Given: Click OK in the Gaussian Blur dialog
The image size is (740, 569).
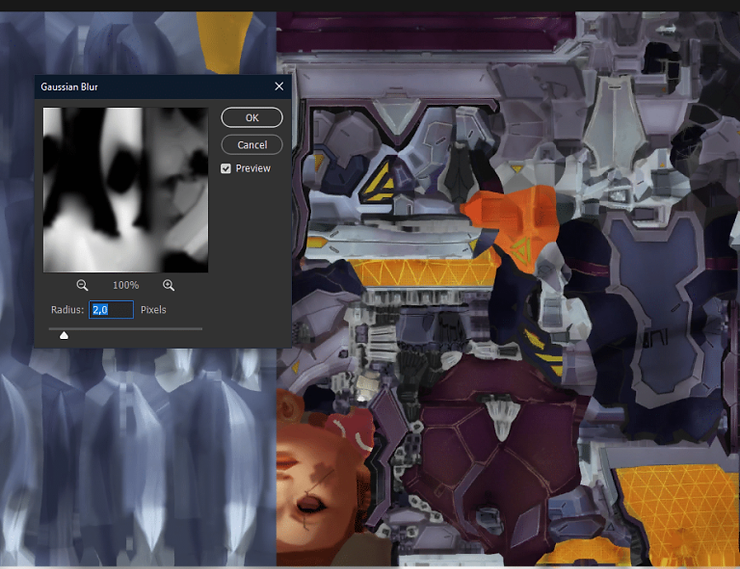Looking at the screenshot, I should [252, 118].
